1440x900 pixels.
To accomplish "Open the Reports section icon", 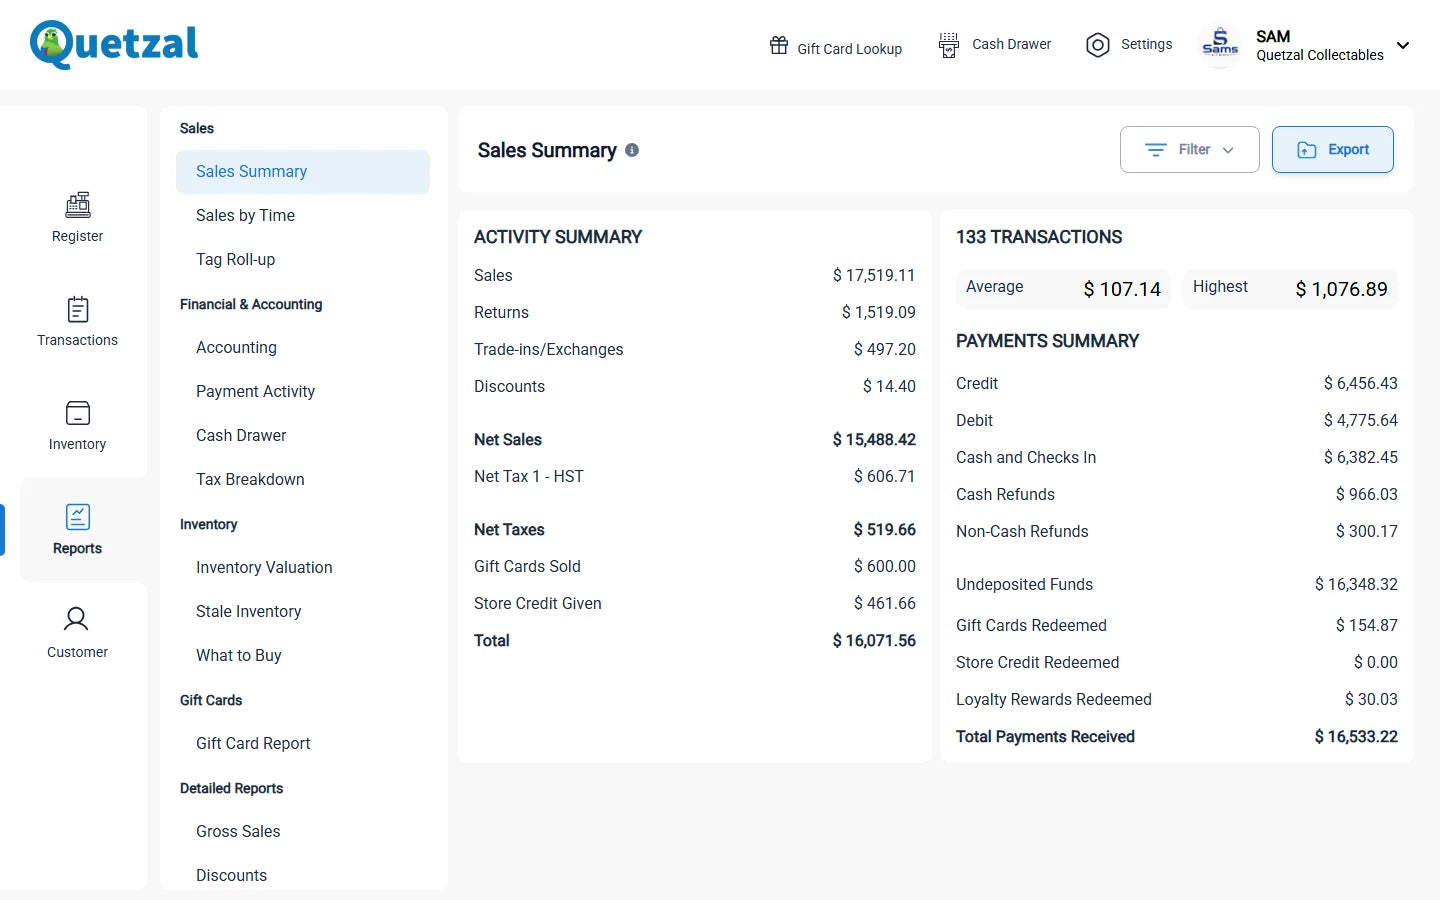I will tap(77, 517).
